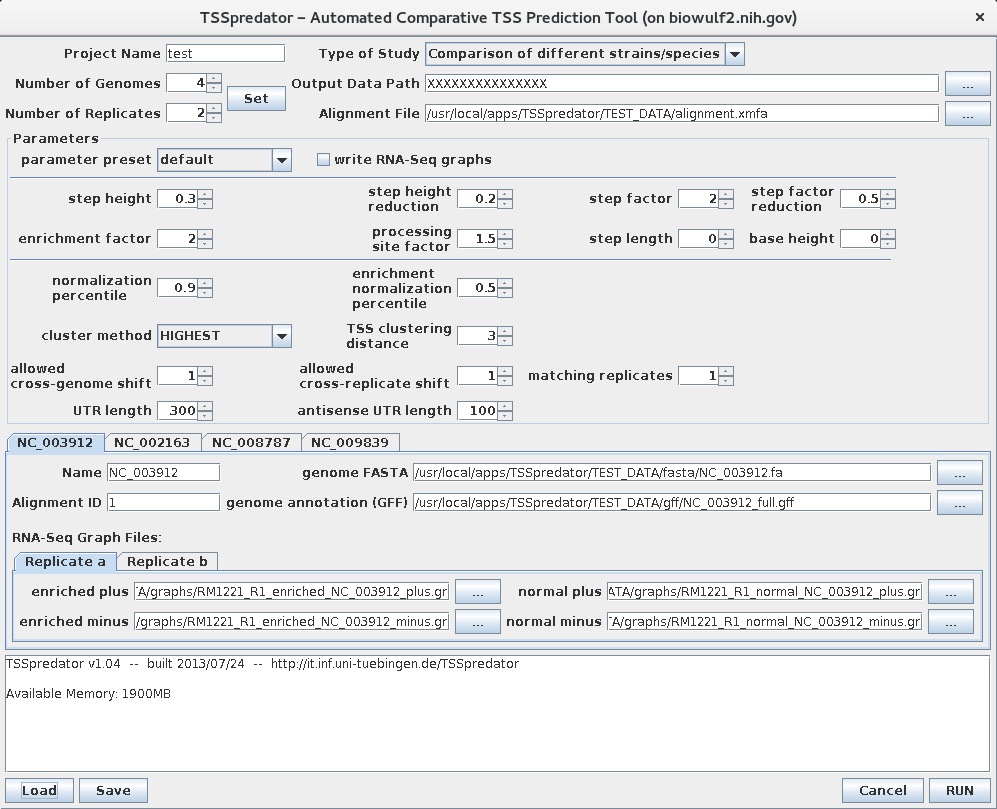Increase the Number of Genomes spinner
Screen dimensions: 997x809
214,79
